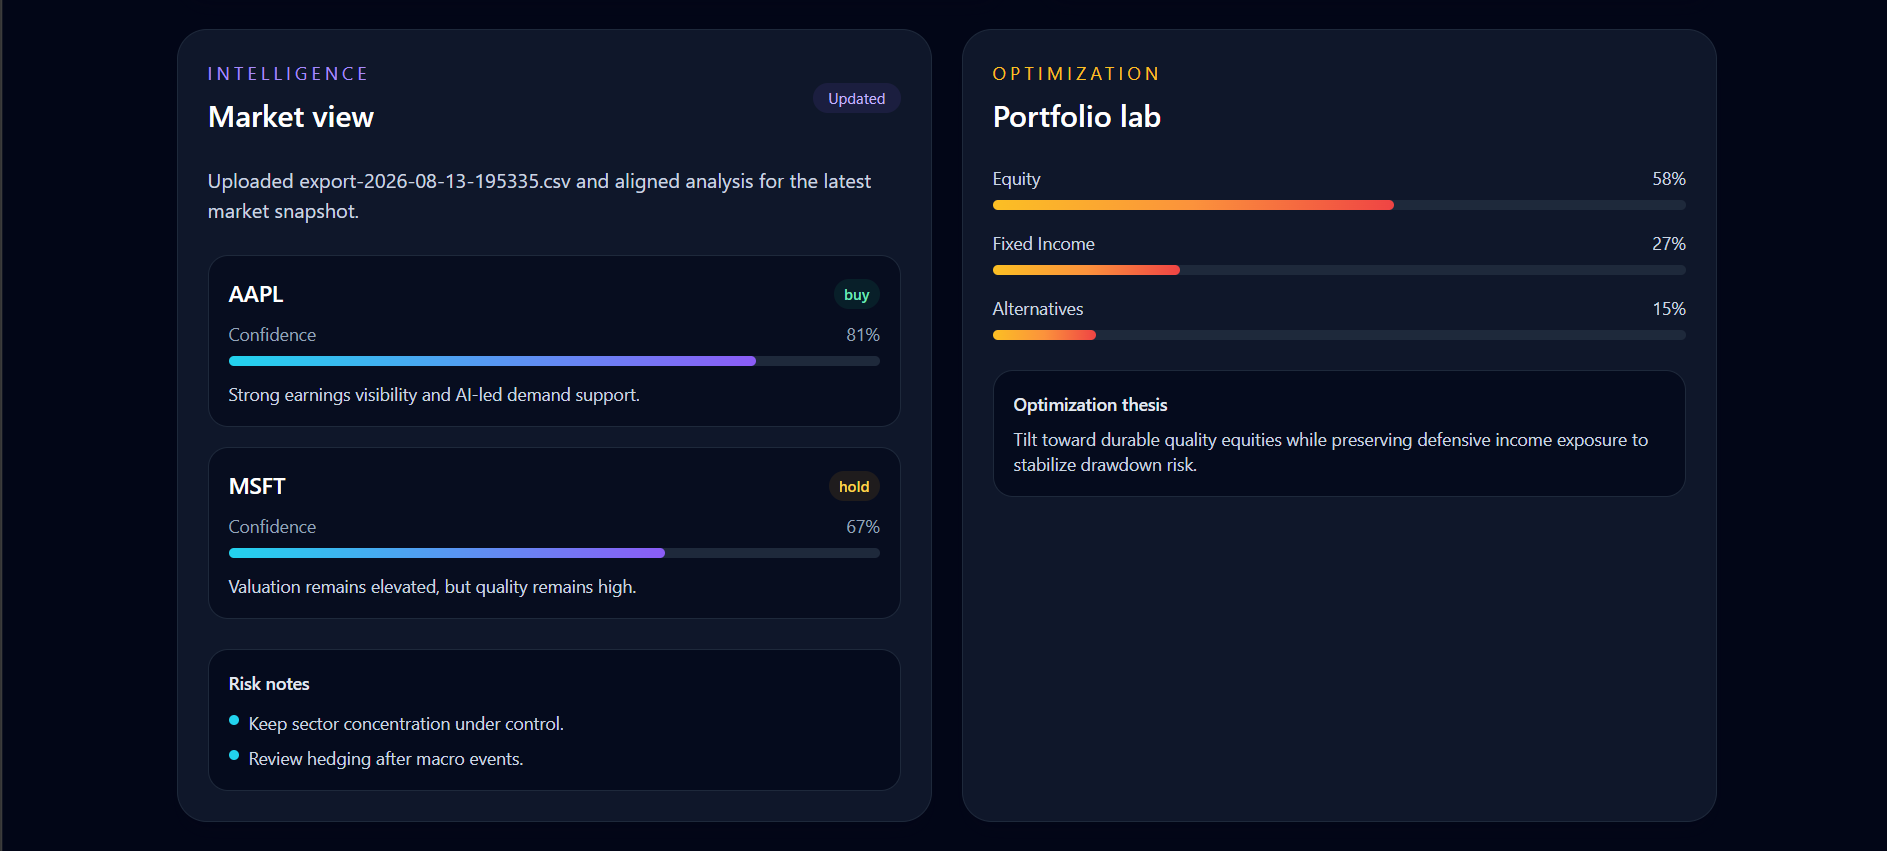Viewport: 1887px width, 851px height.
Task: Select the AAPL buy badge
Action: pos(856,295)
